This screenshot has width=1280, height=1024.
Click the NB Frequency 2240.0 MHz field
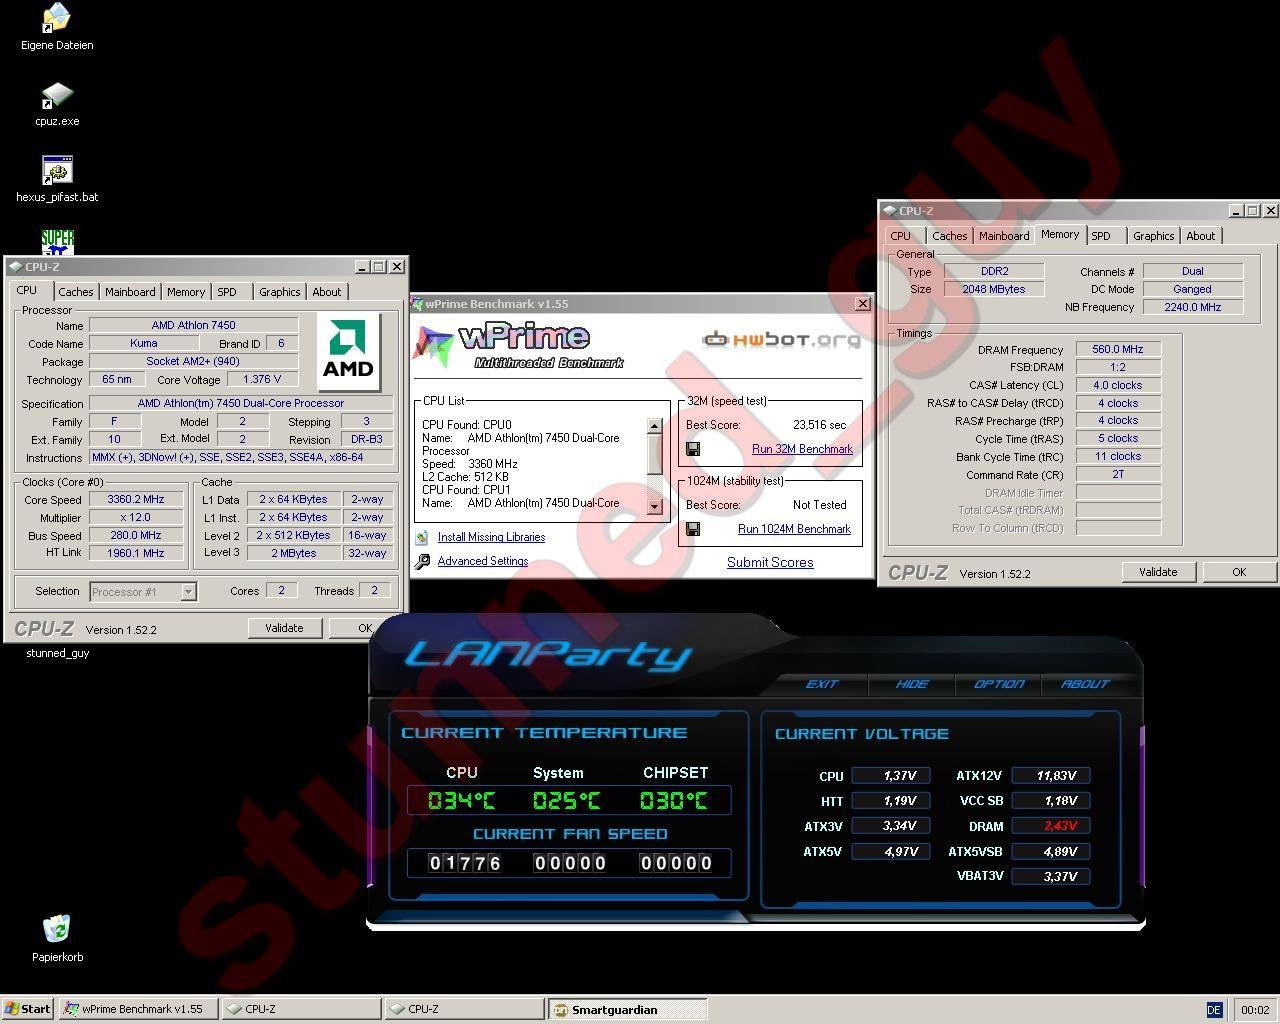tap(1193, 307)
